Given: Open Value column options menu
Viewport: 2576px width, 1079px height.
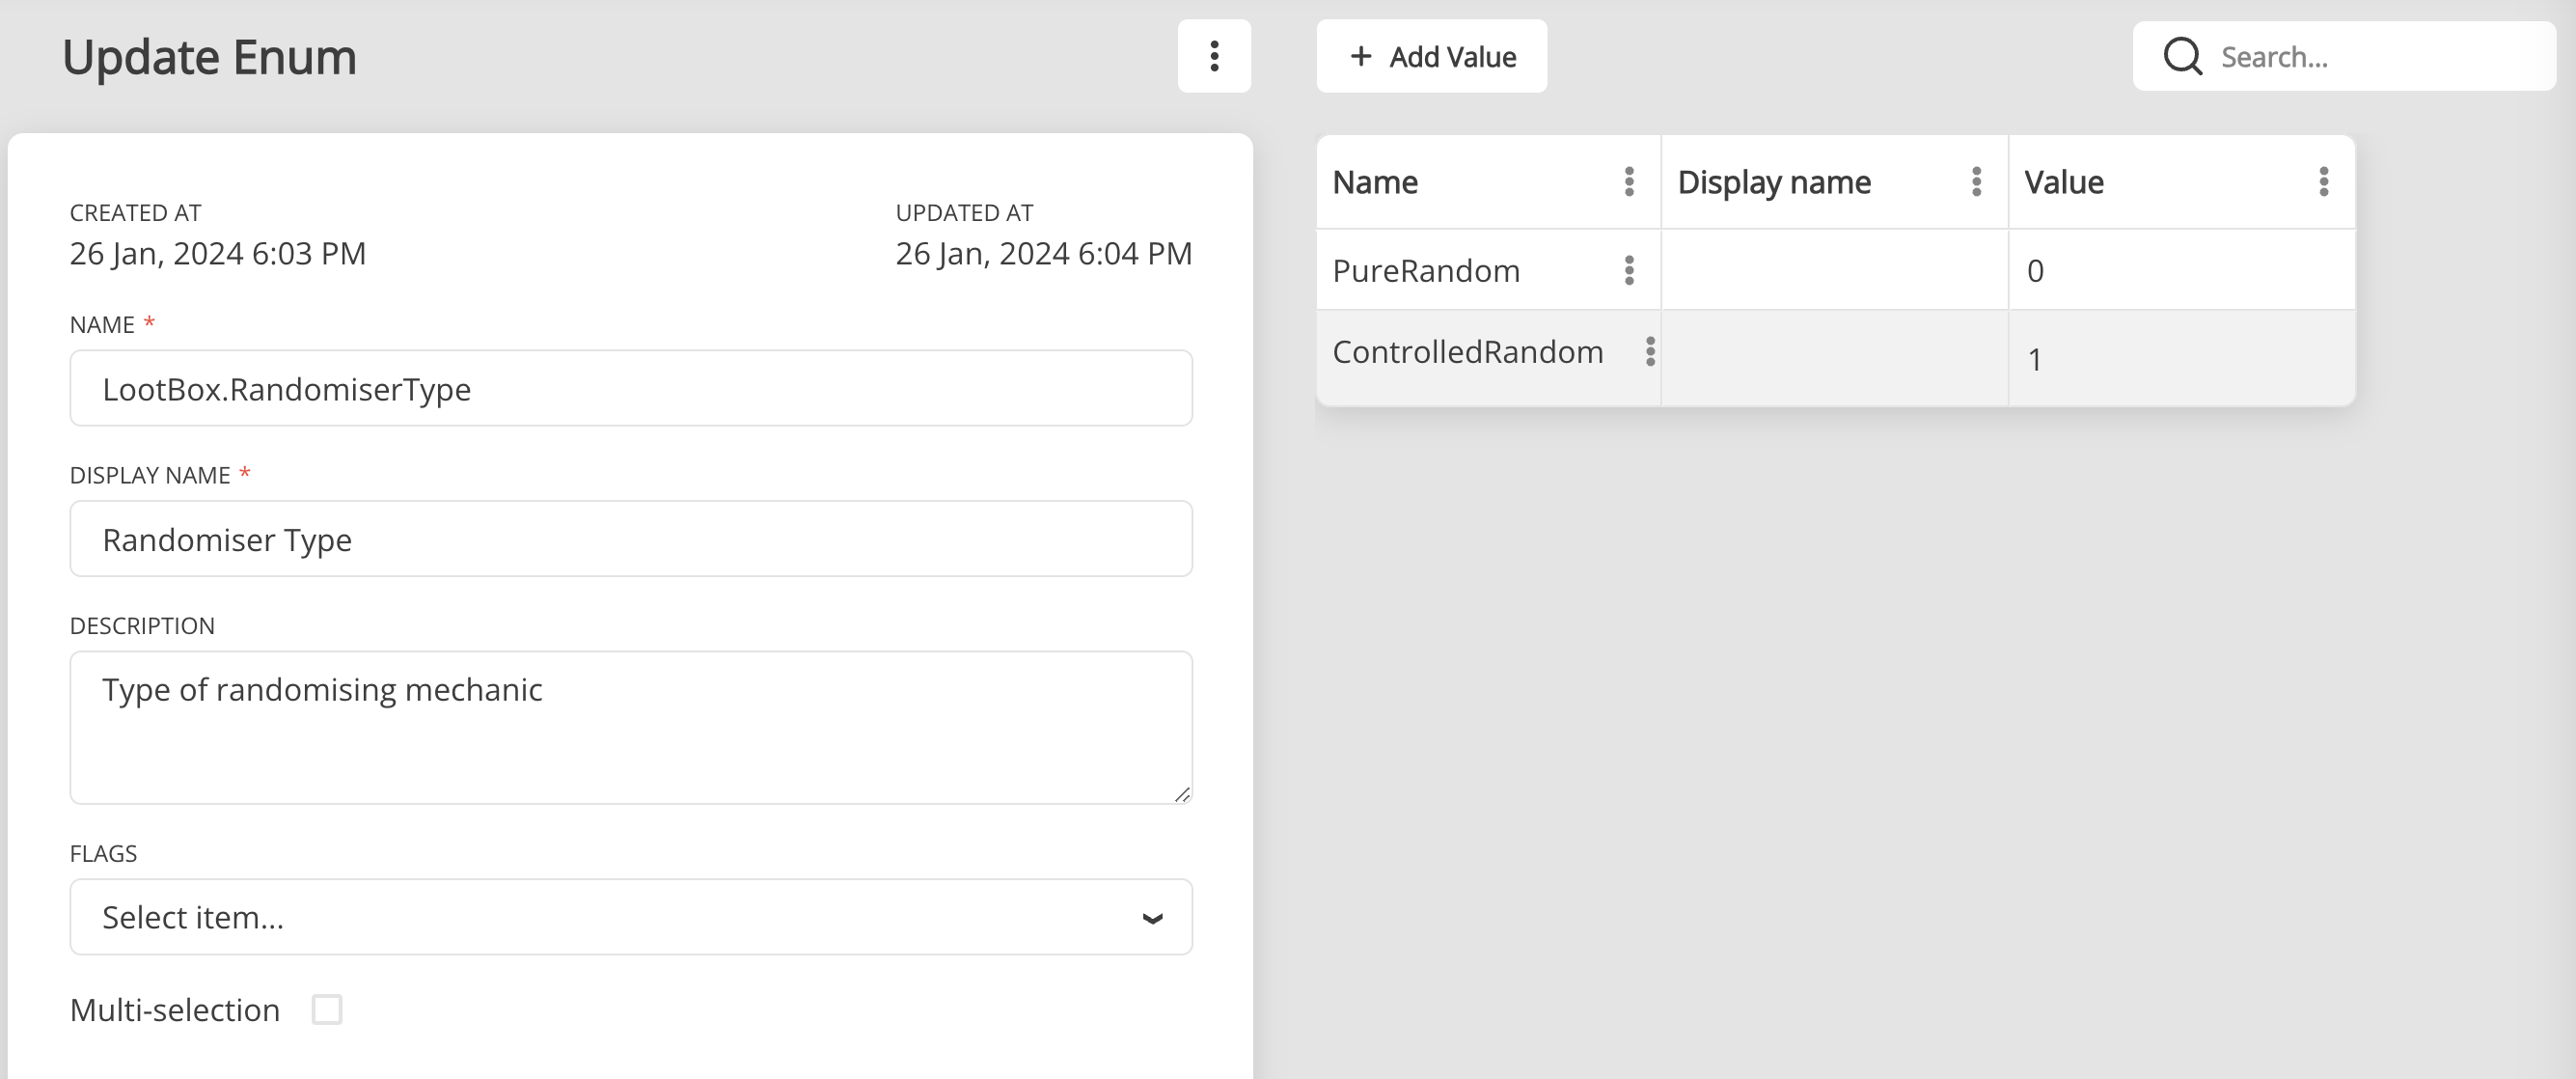Looking at the screenshot, I should (2323, 182).
